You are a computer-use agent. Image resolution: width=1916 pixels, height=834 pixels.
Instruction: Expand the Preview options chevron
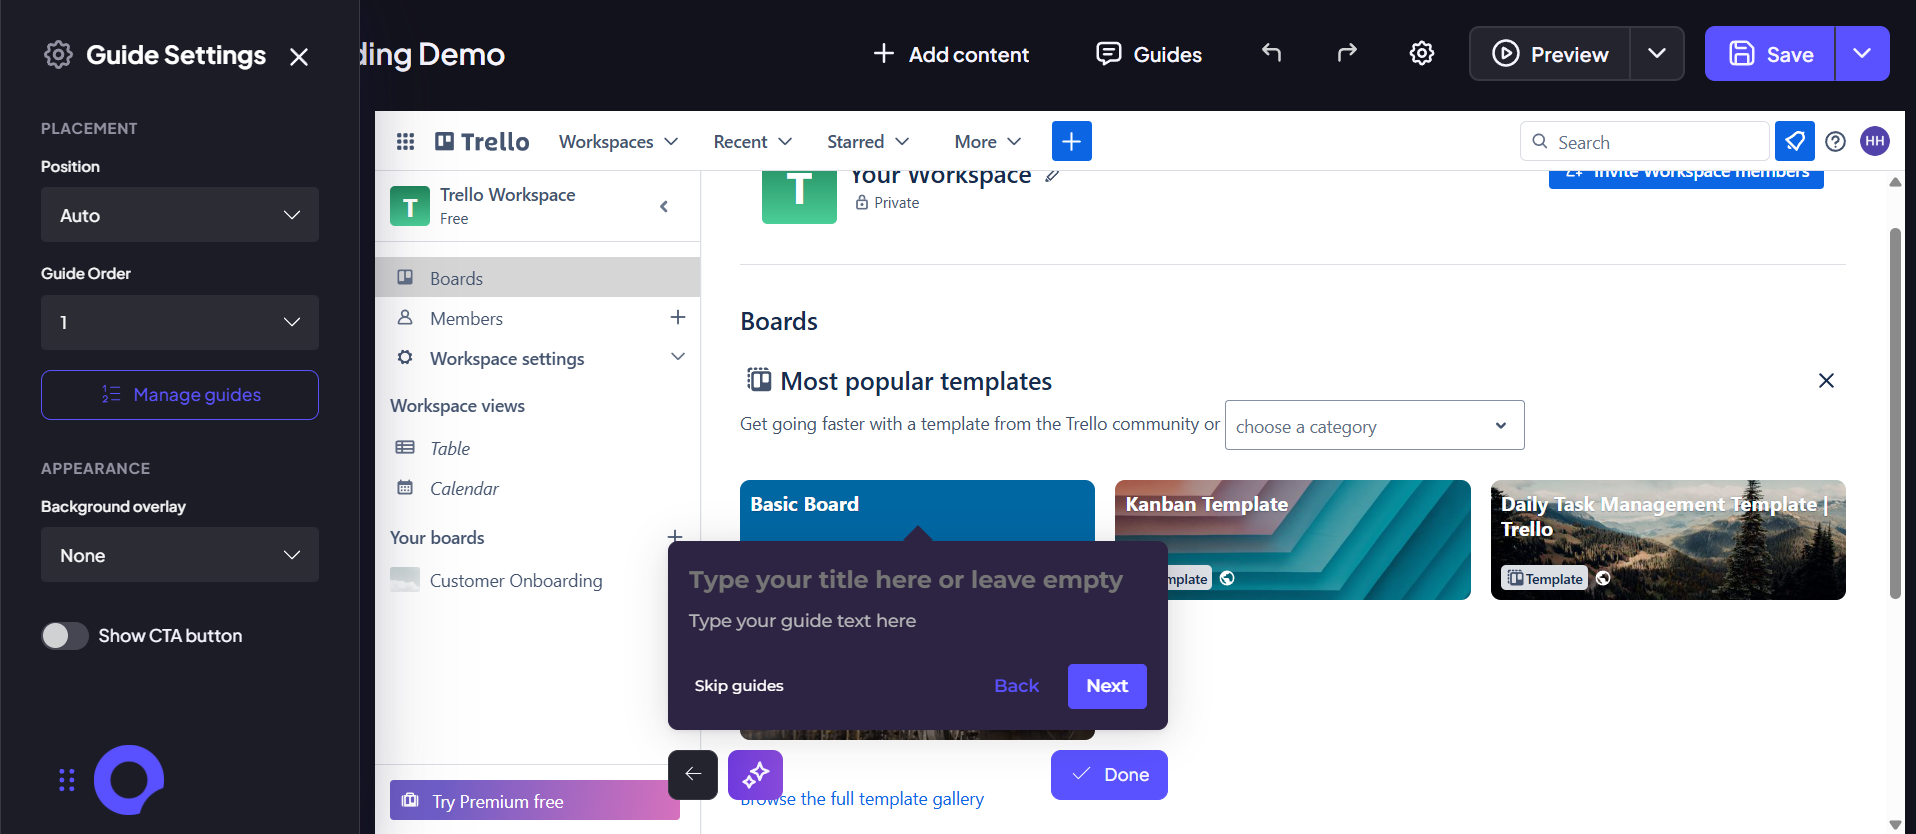1657,54
